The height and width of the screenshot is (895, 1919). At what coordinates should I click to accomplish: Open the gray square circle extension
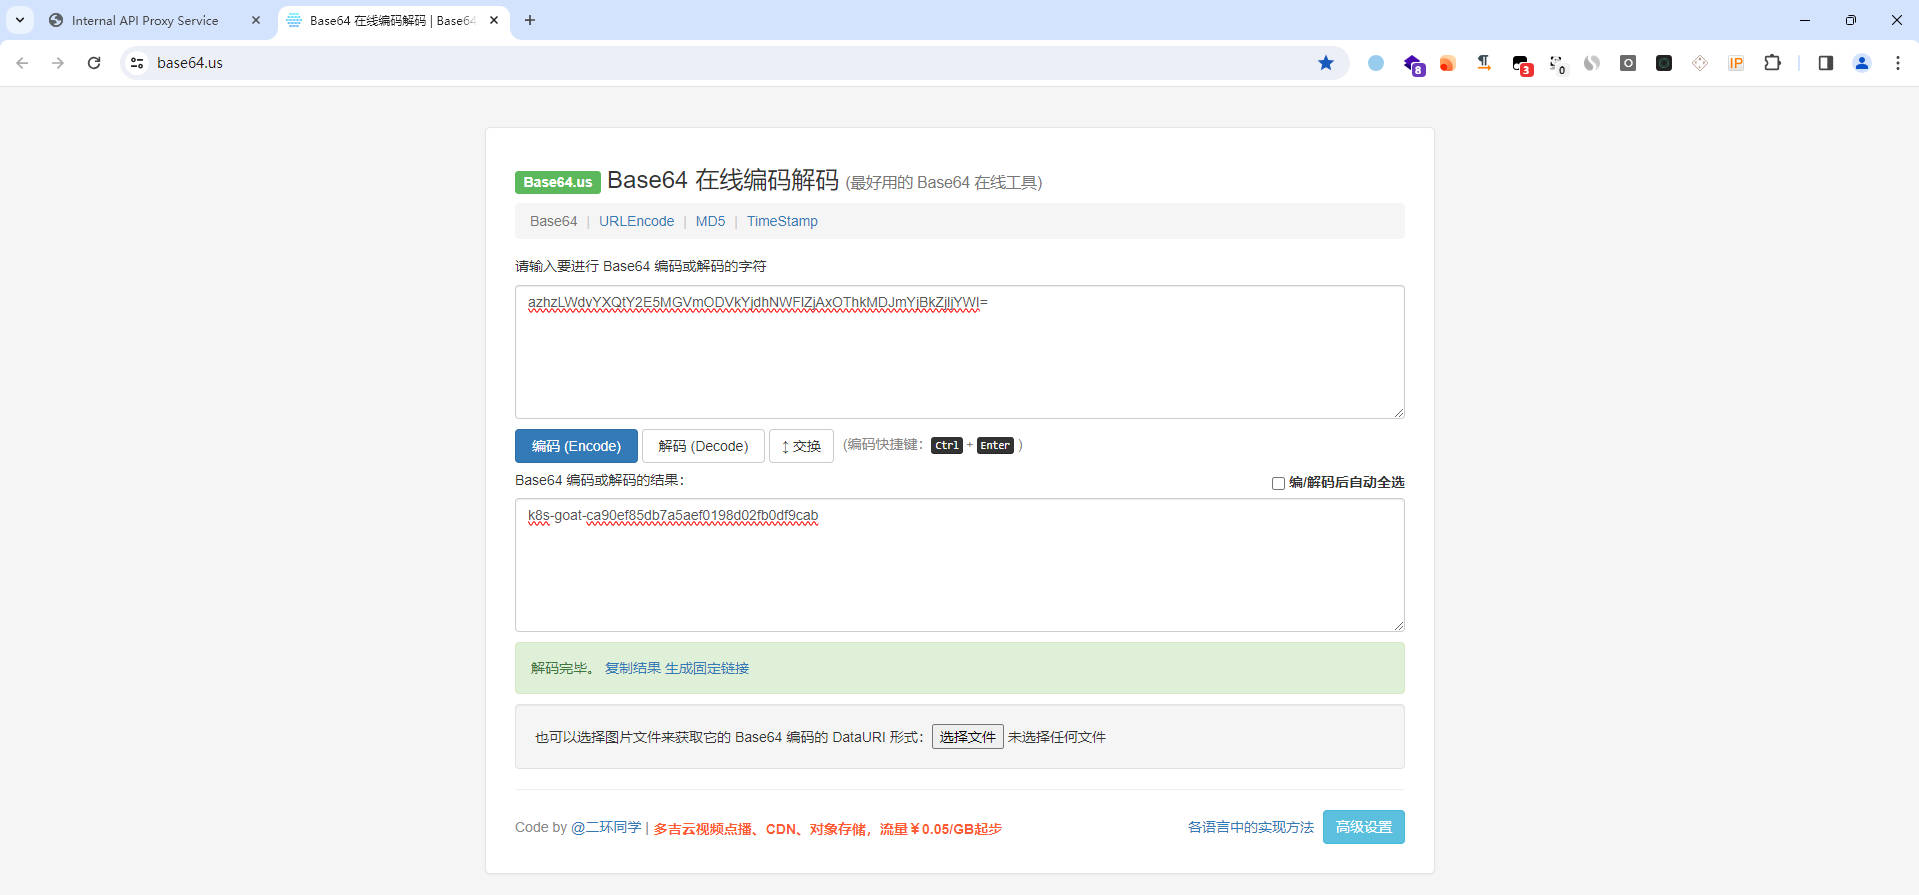1628,63
